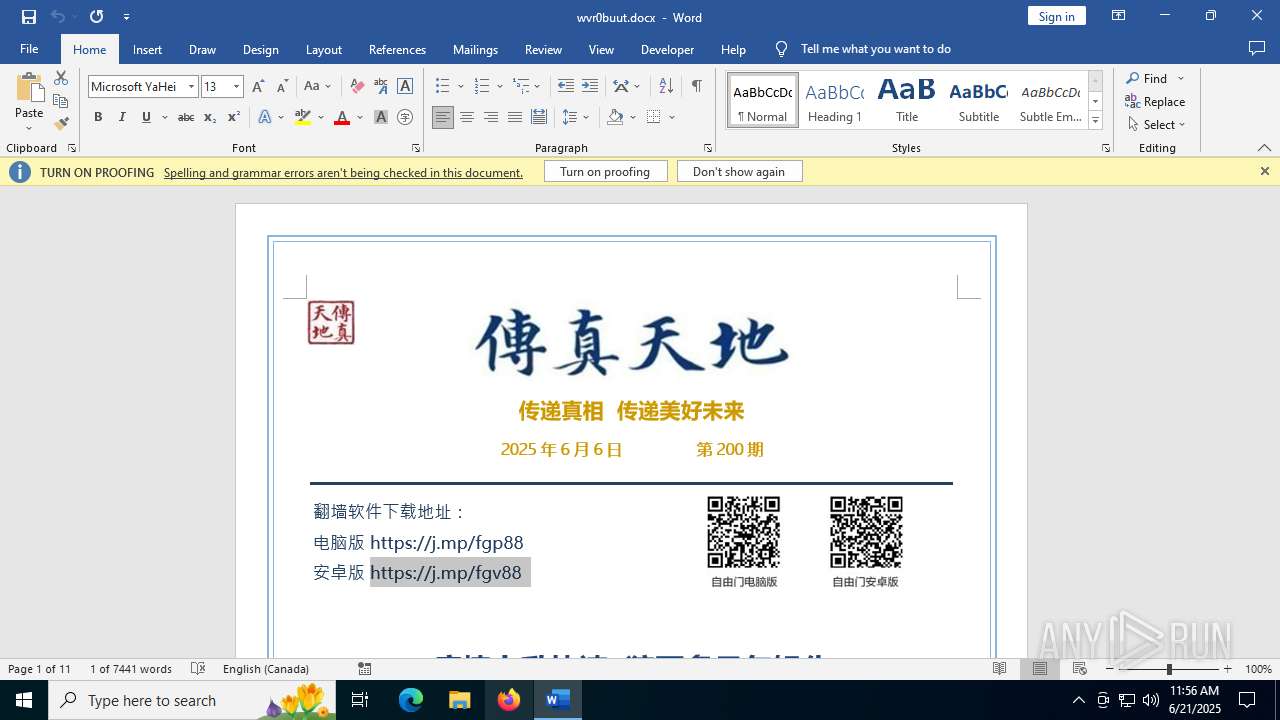Viewport: 1280px width, 720px height.
Task: Open the References tab
Action: (397, 49)
